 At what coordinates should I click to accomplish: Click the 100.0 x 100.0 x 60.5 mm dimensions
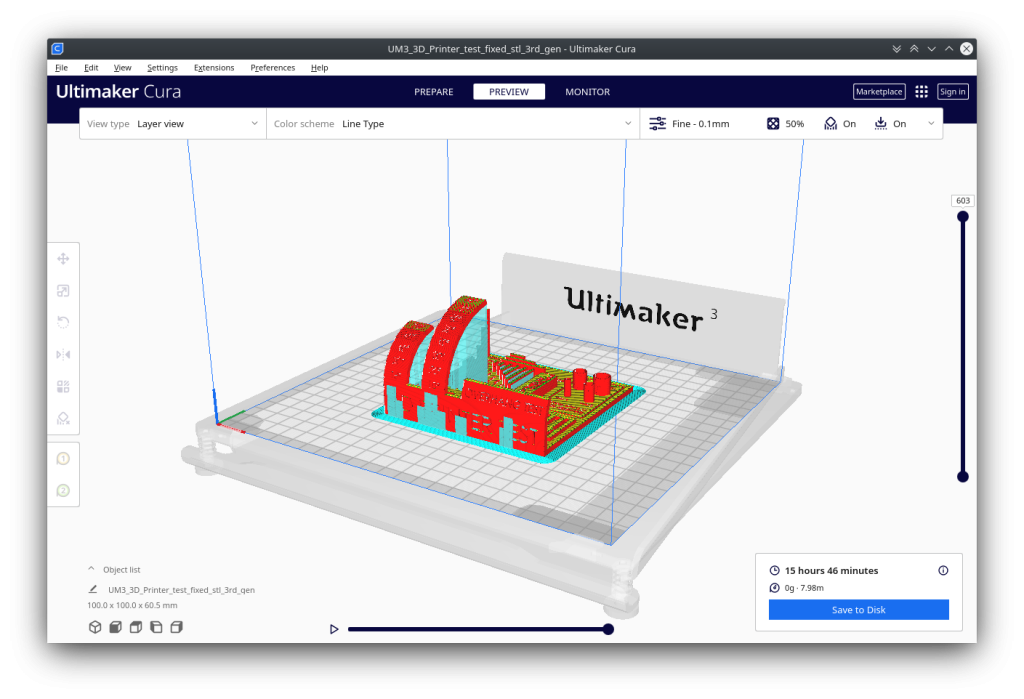pos(133,606)
